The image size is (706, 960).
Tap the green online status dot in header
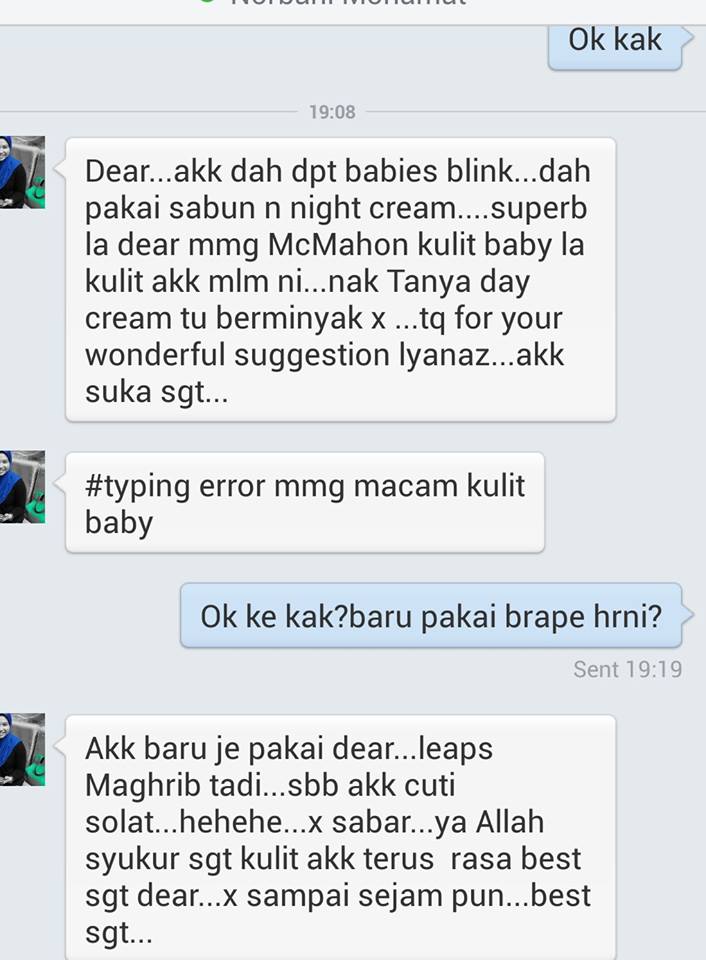(x=208, y=1)
